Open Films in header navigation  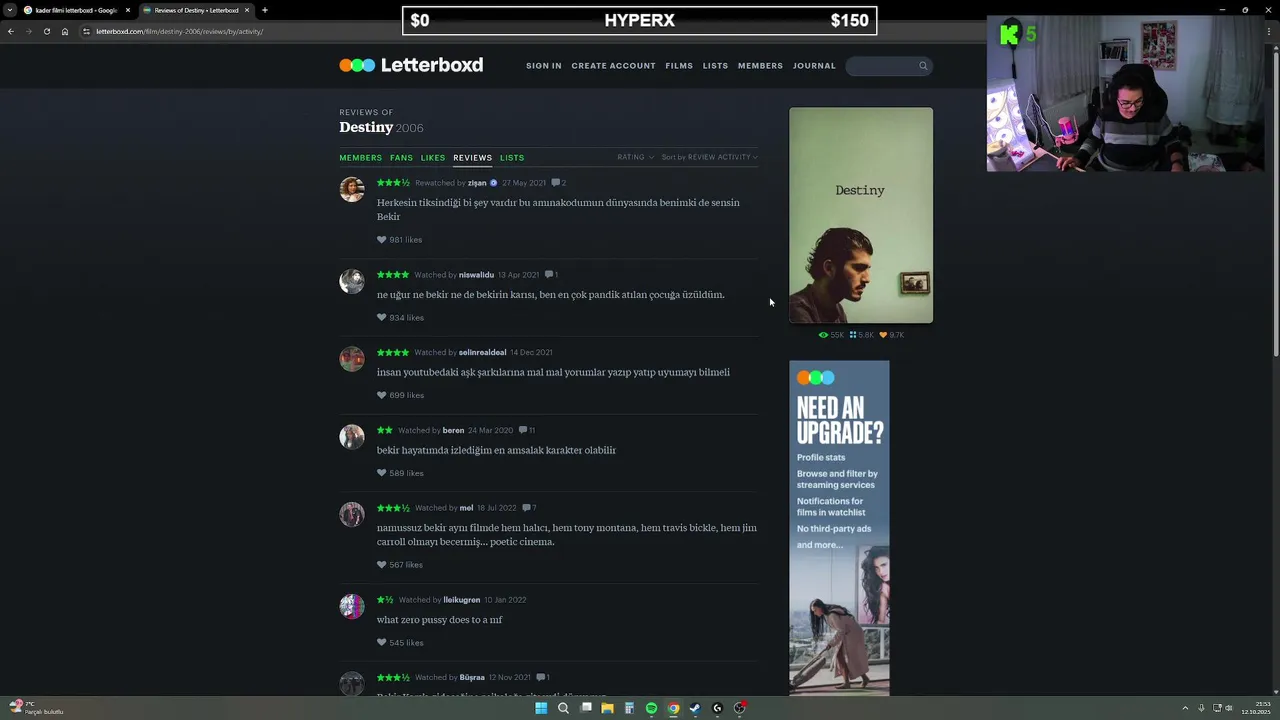[679, 66]
